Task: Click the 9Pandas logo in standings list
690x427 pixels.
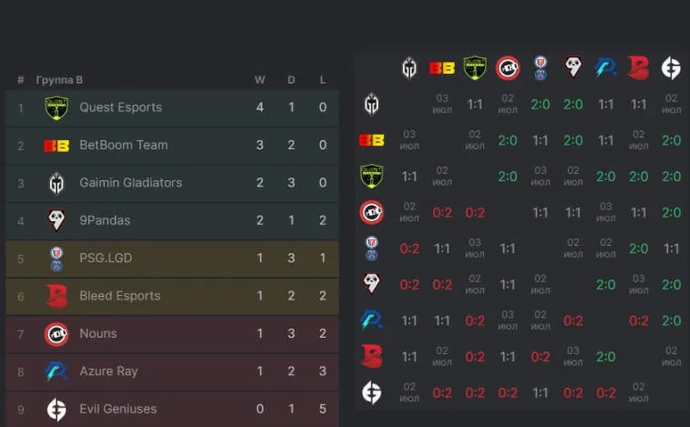Action: (56, 221)
